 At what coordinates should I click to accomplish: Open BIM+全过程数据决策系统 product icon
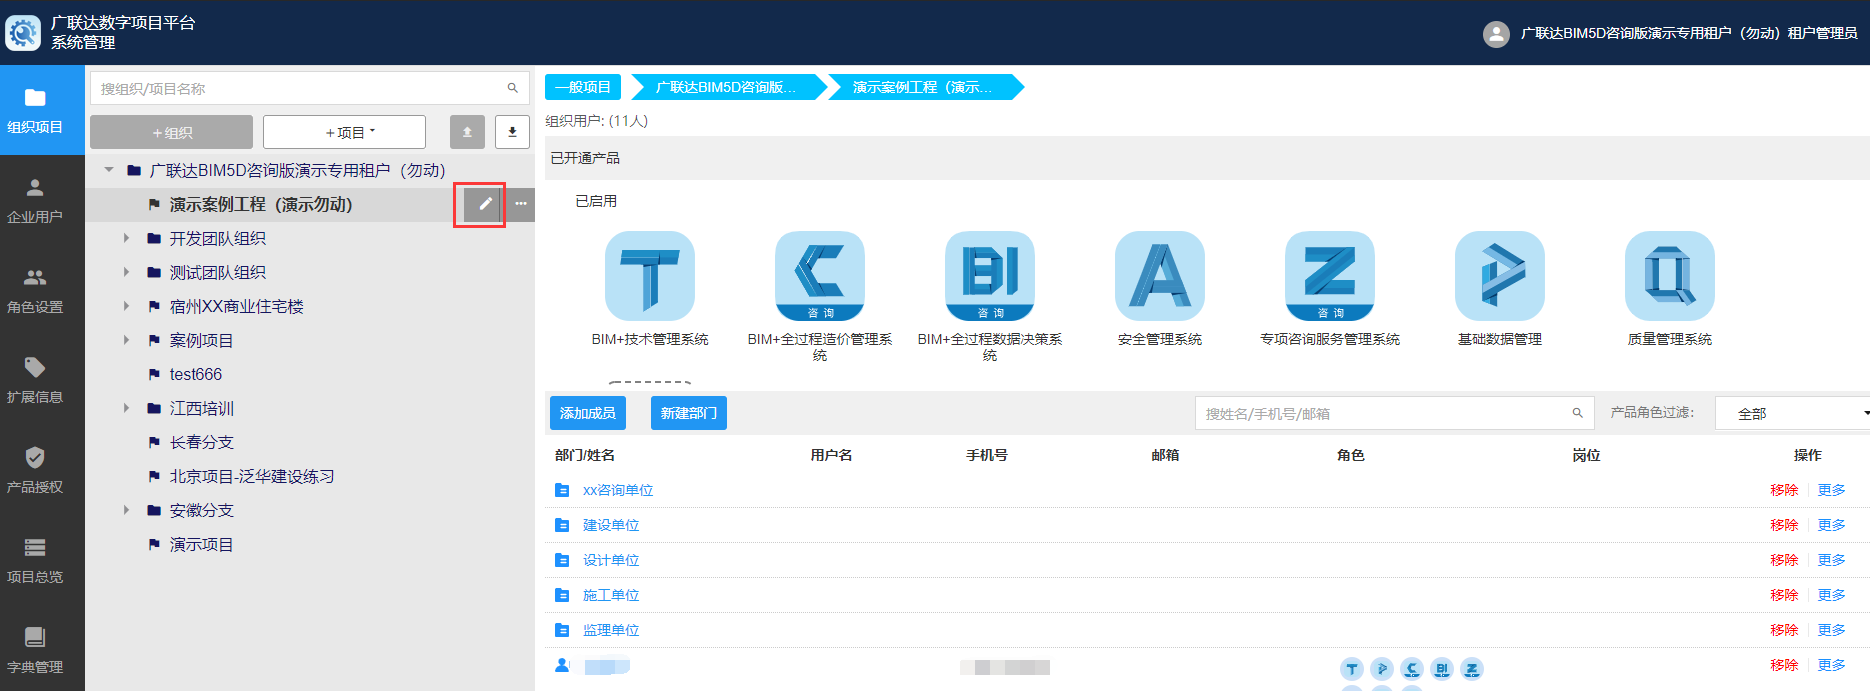coord(990,276)
